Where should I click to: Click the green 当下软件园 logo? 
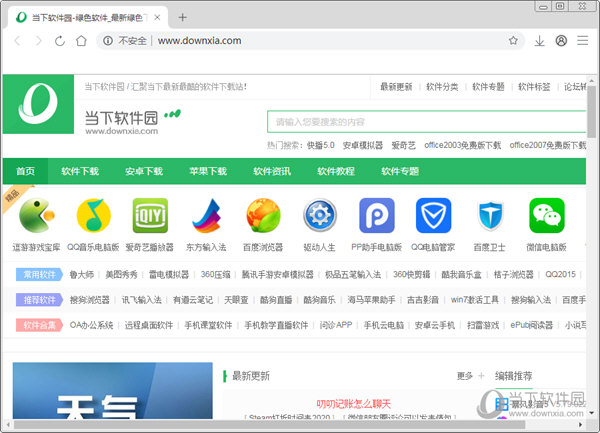point(38,104)
